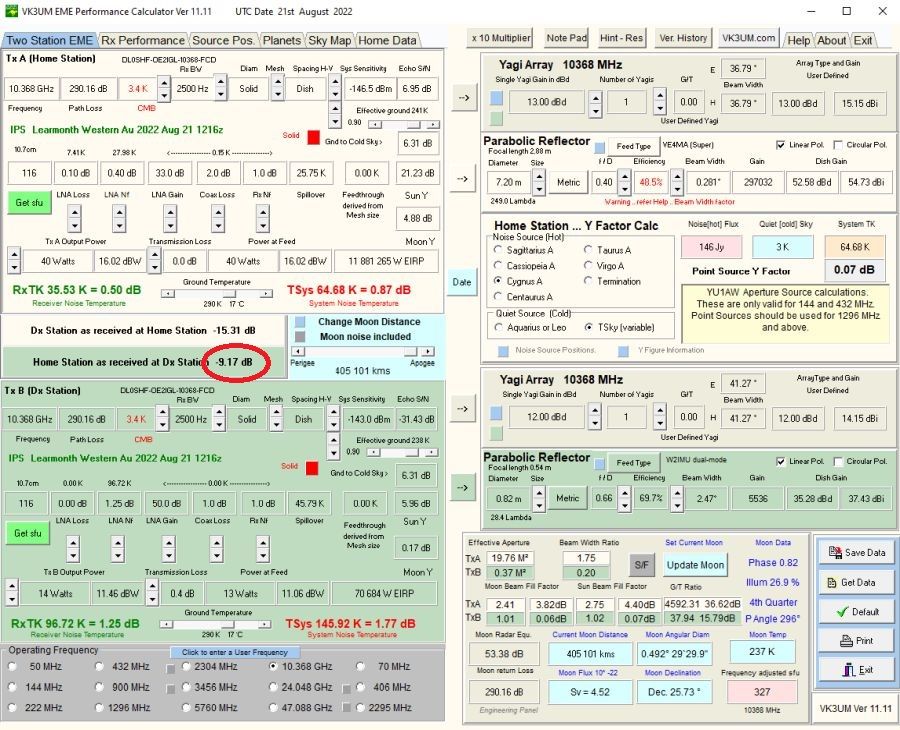Screen dimensions: 900x730
Task: Click blue square in home Yagi Array panel
Action: (x=496, y=98)
